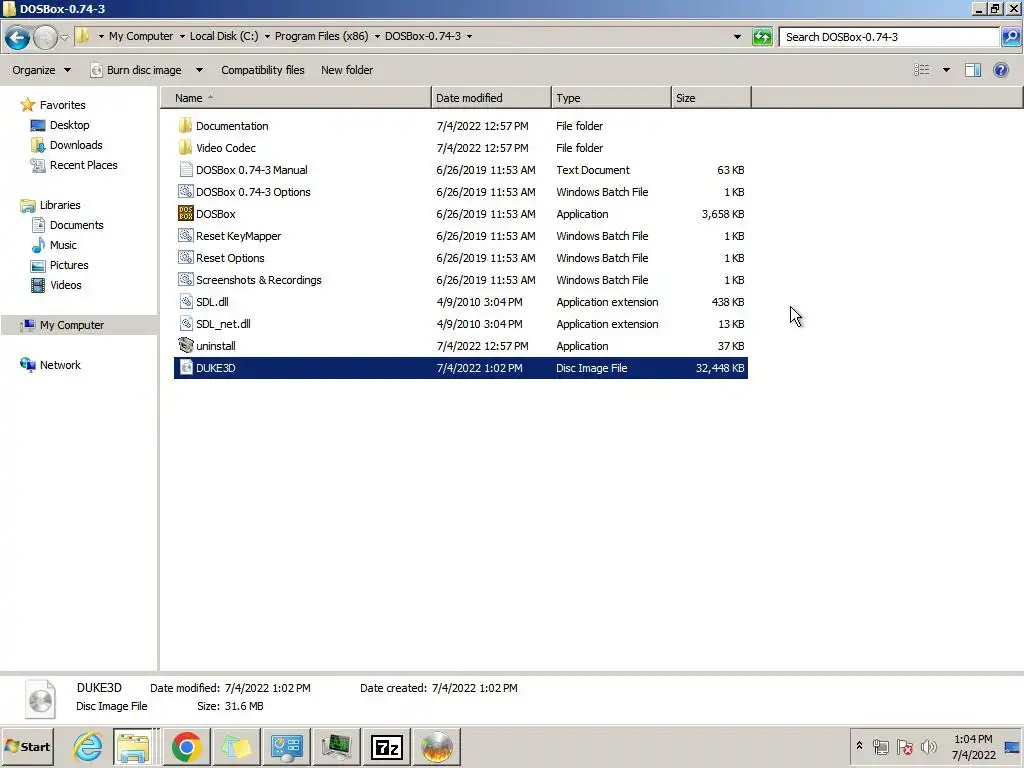Navigate to Program Files (x86) in breadcrumb
Image resolution: width=1024 pixels, height=768 pixels.
[x=321, y=36]
